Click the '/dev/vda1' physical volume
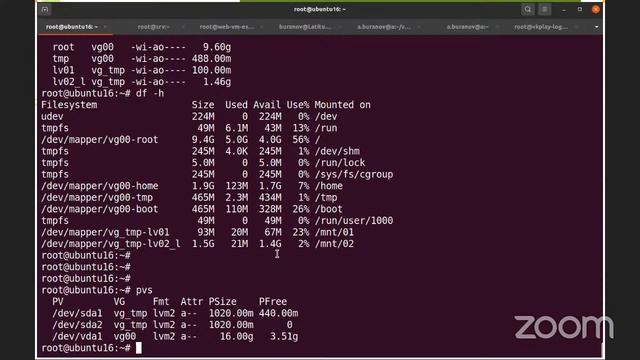Screen dimensions: 640x360 coord(77,336)
